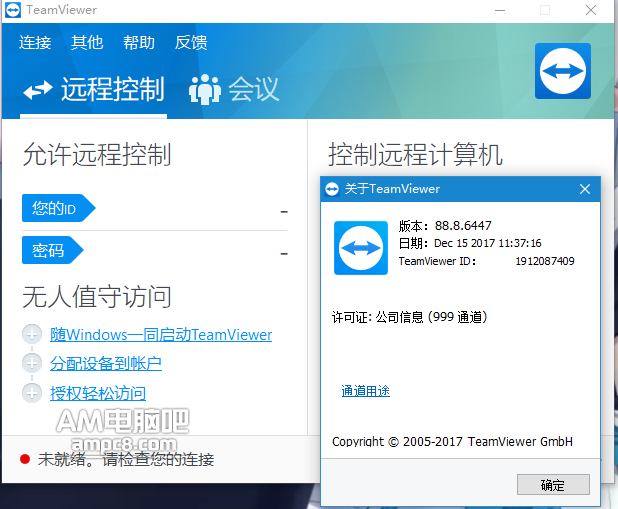The image size is (618, 509).
Task: Click the 远程控制 arrows icon
Action: point(37,89)
